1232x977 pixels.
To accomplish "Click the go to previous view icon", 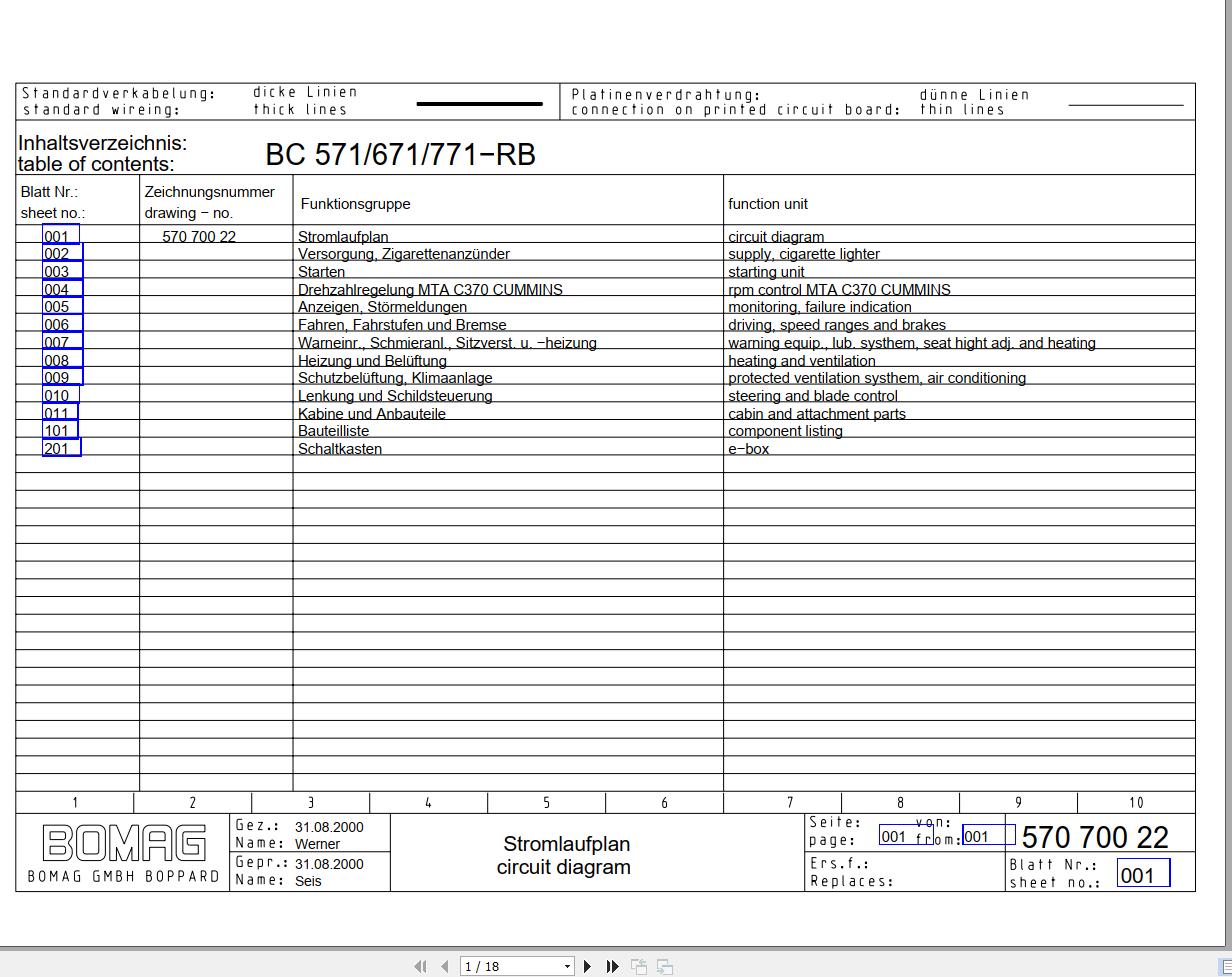I will [x=639, y=966].
